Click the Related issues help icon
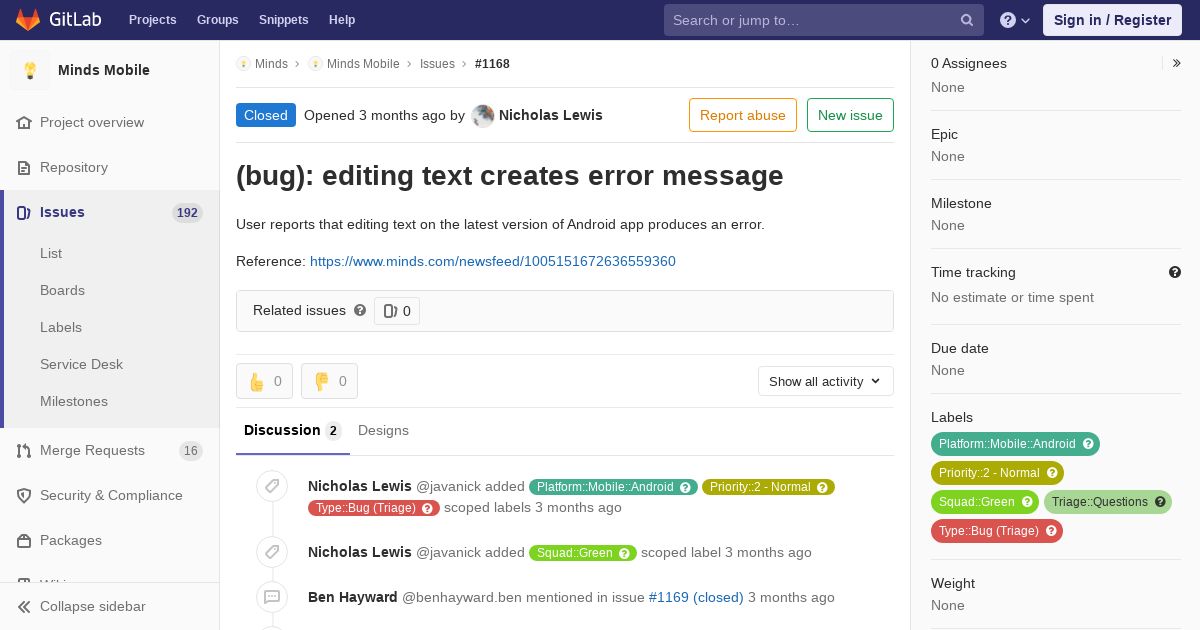The image size is (1200, 630). [x=360, y=310]
